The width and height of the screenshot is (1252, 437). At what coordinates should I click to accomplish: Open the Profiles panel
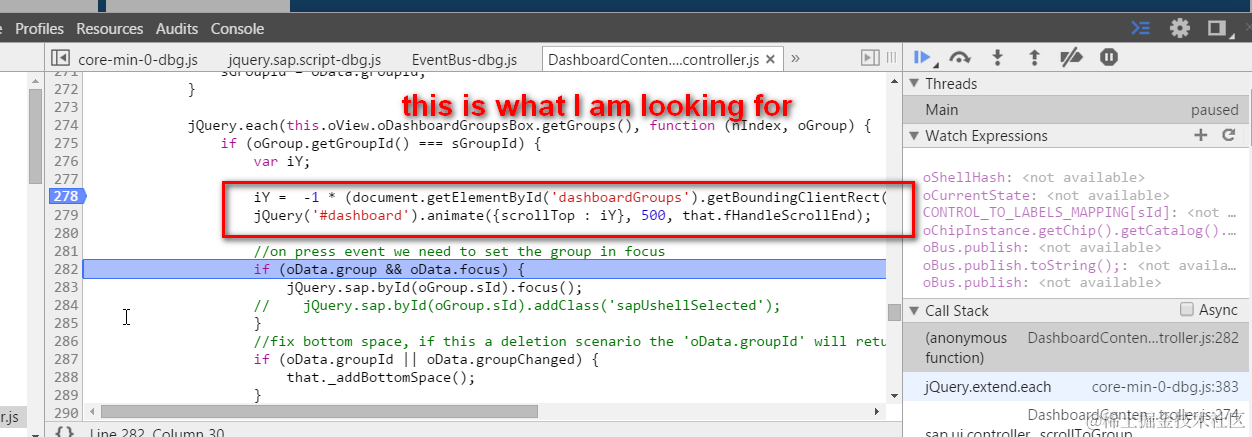(39, 29)
